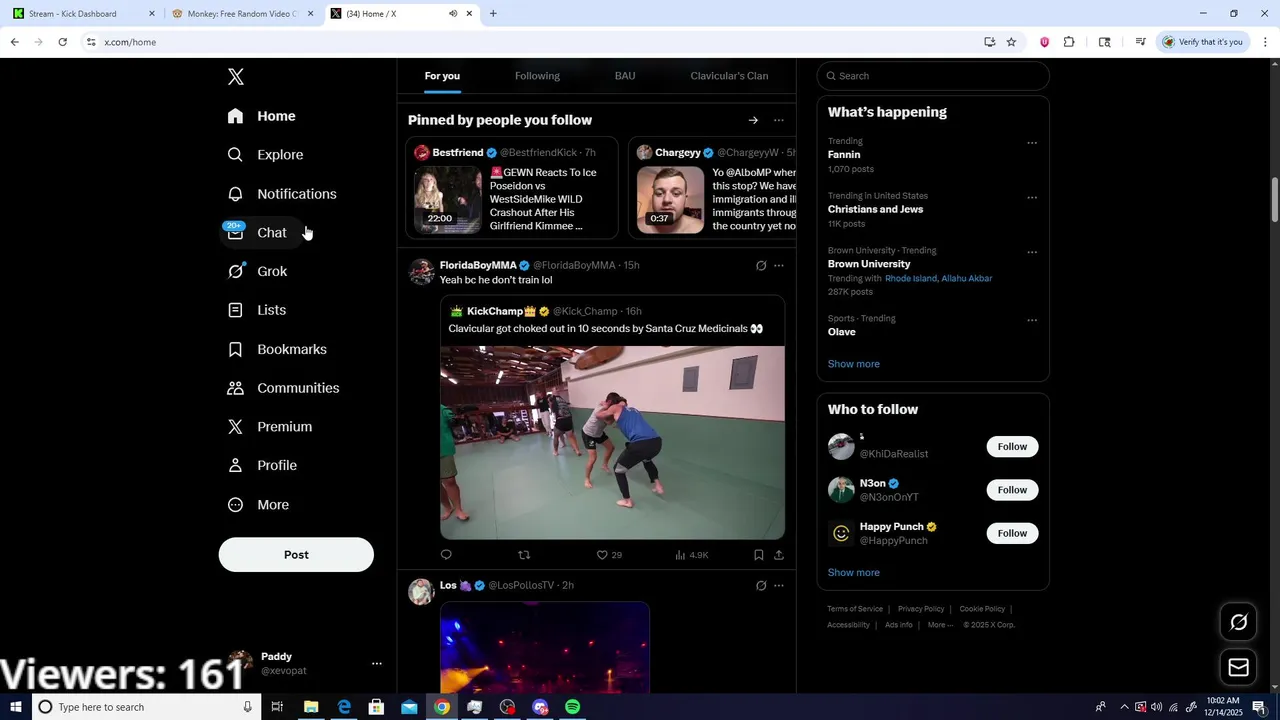Open Spotify from the taskbar
The height and width of the screenshot is (720, 1280).
click(x=573, y=707)
